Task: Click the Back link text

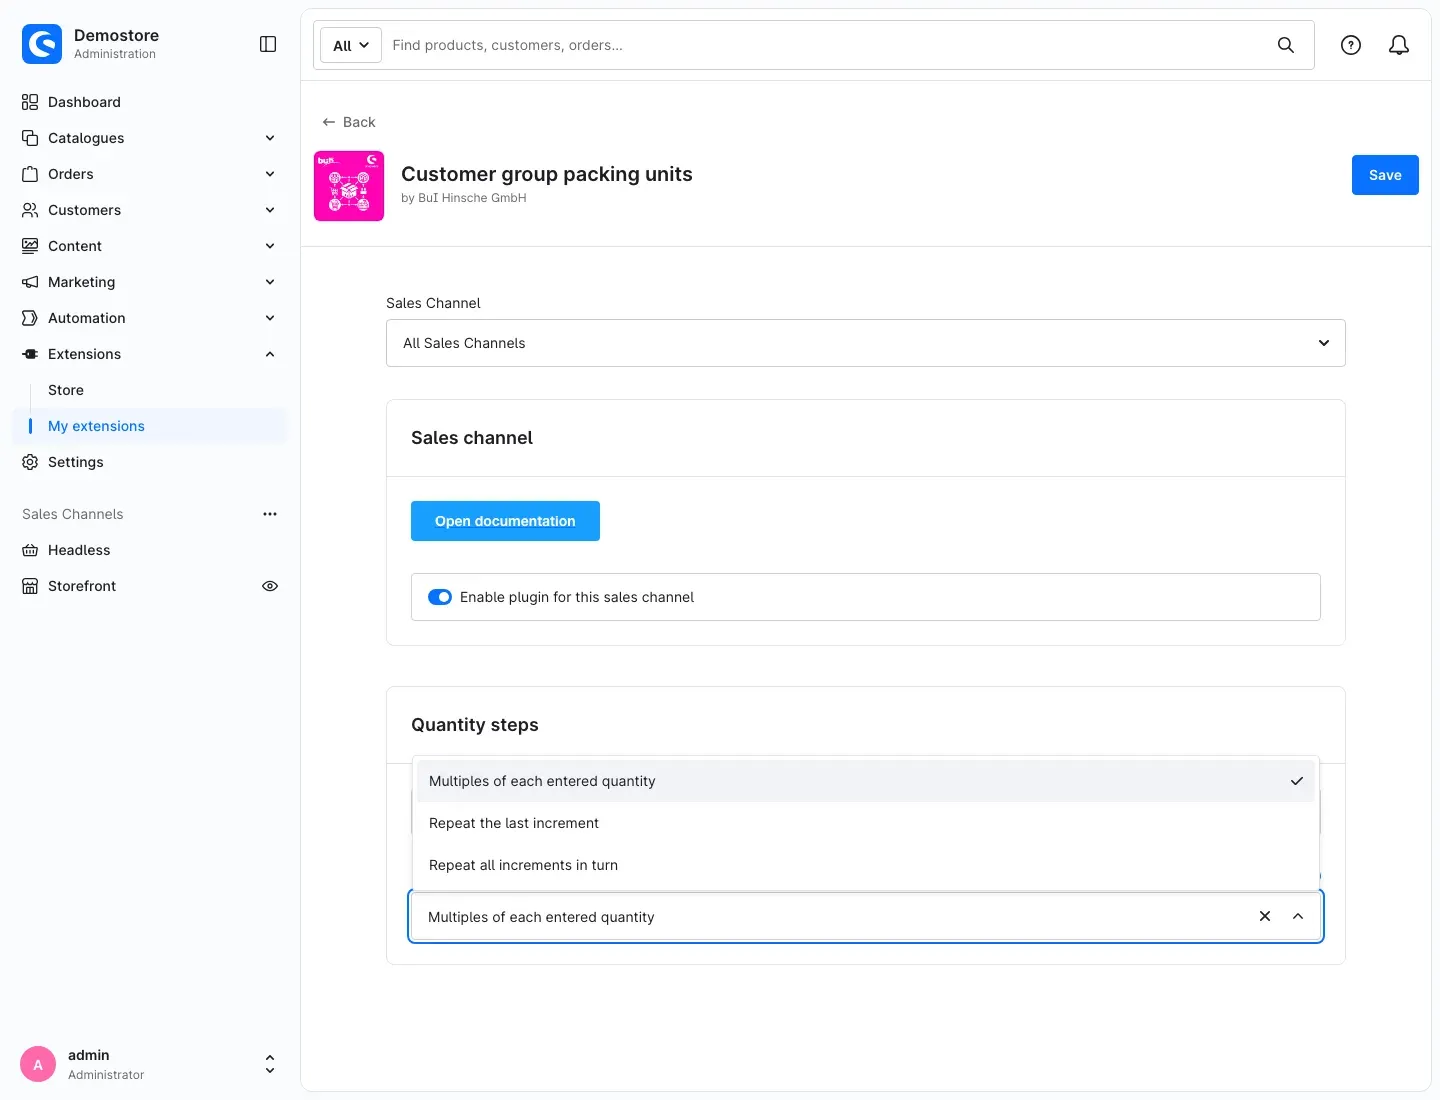Action: click(x=359, y=122)
